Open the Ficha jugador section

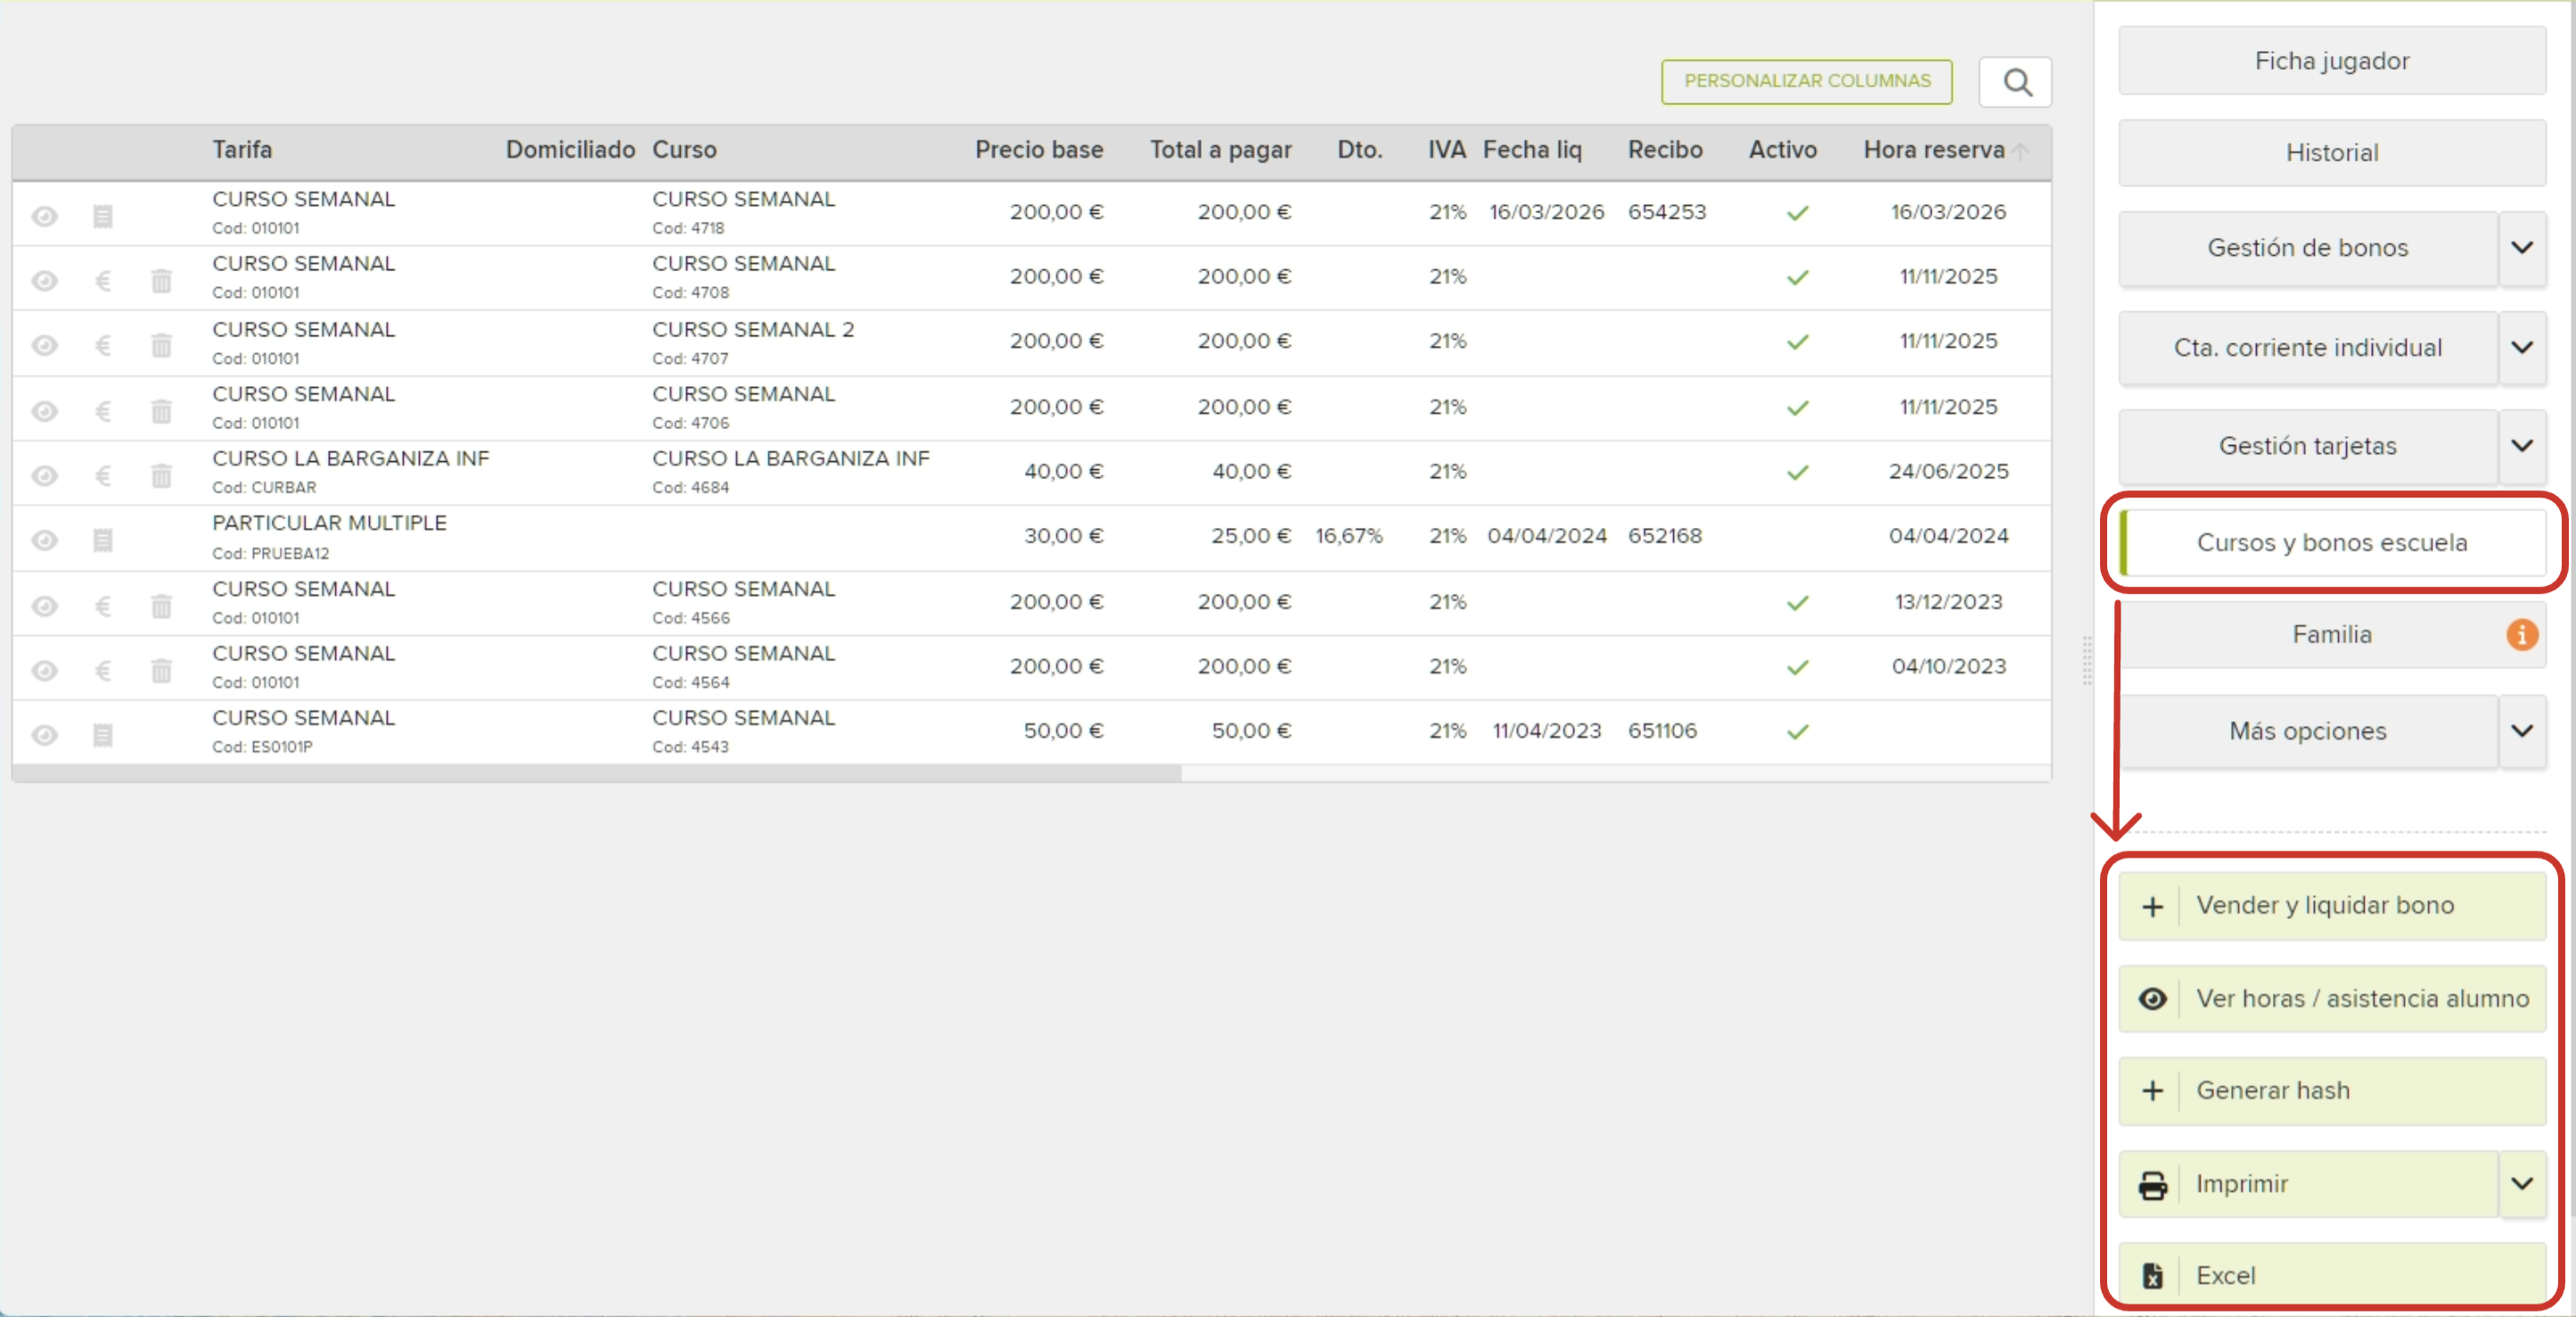2332,61
